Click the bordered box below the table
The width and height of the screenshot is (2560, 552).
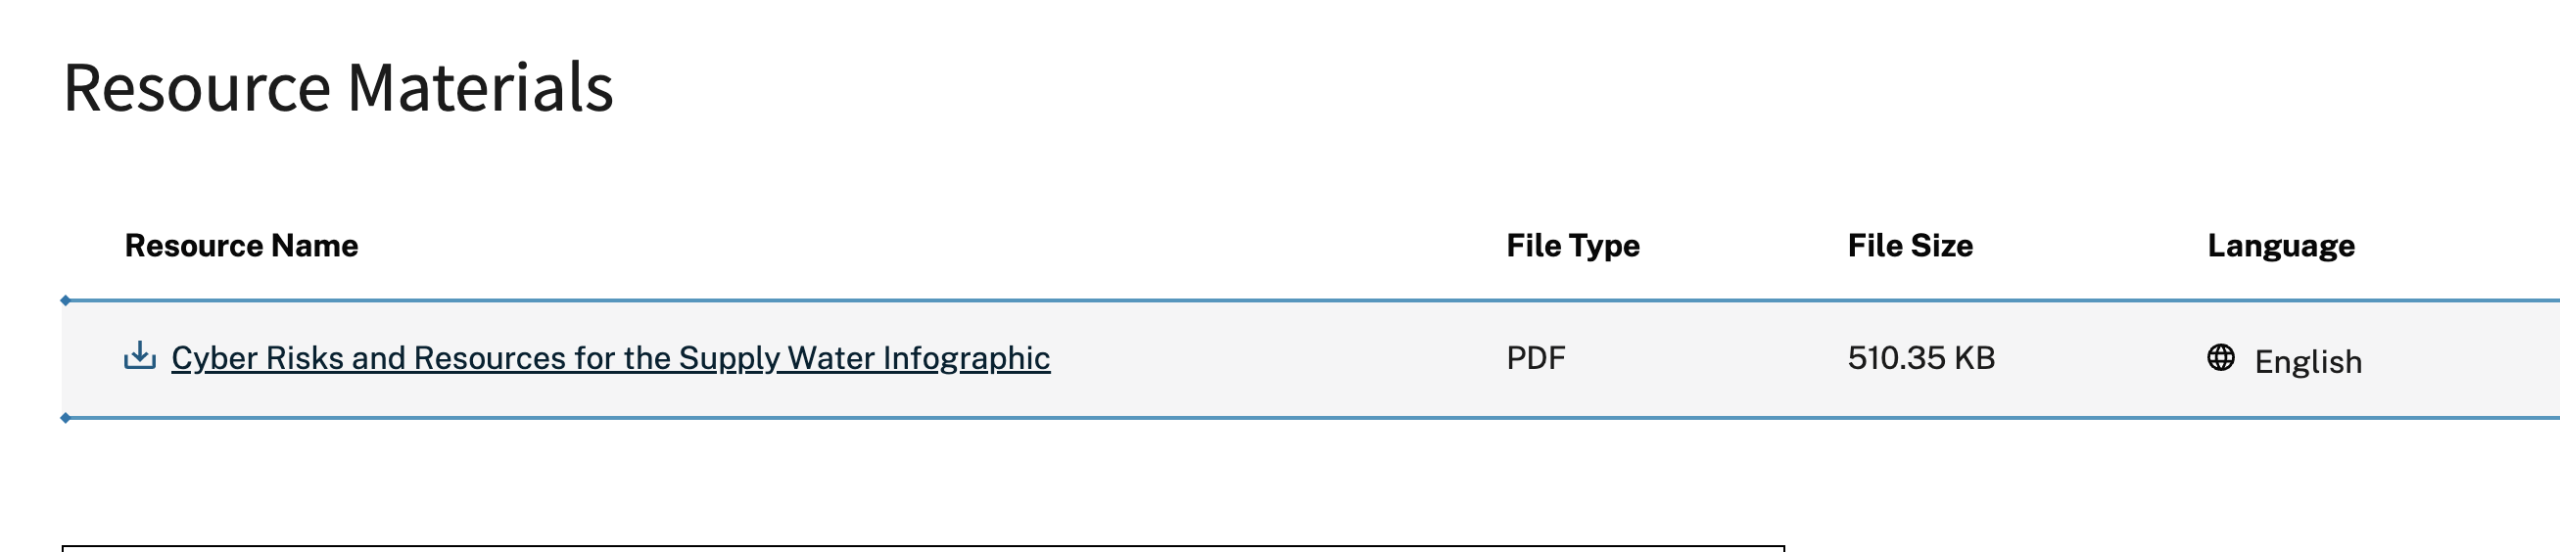(922, 548)
